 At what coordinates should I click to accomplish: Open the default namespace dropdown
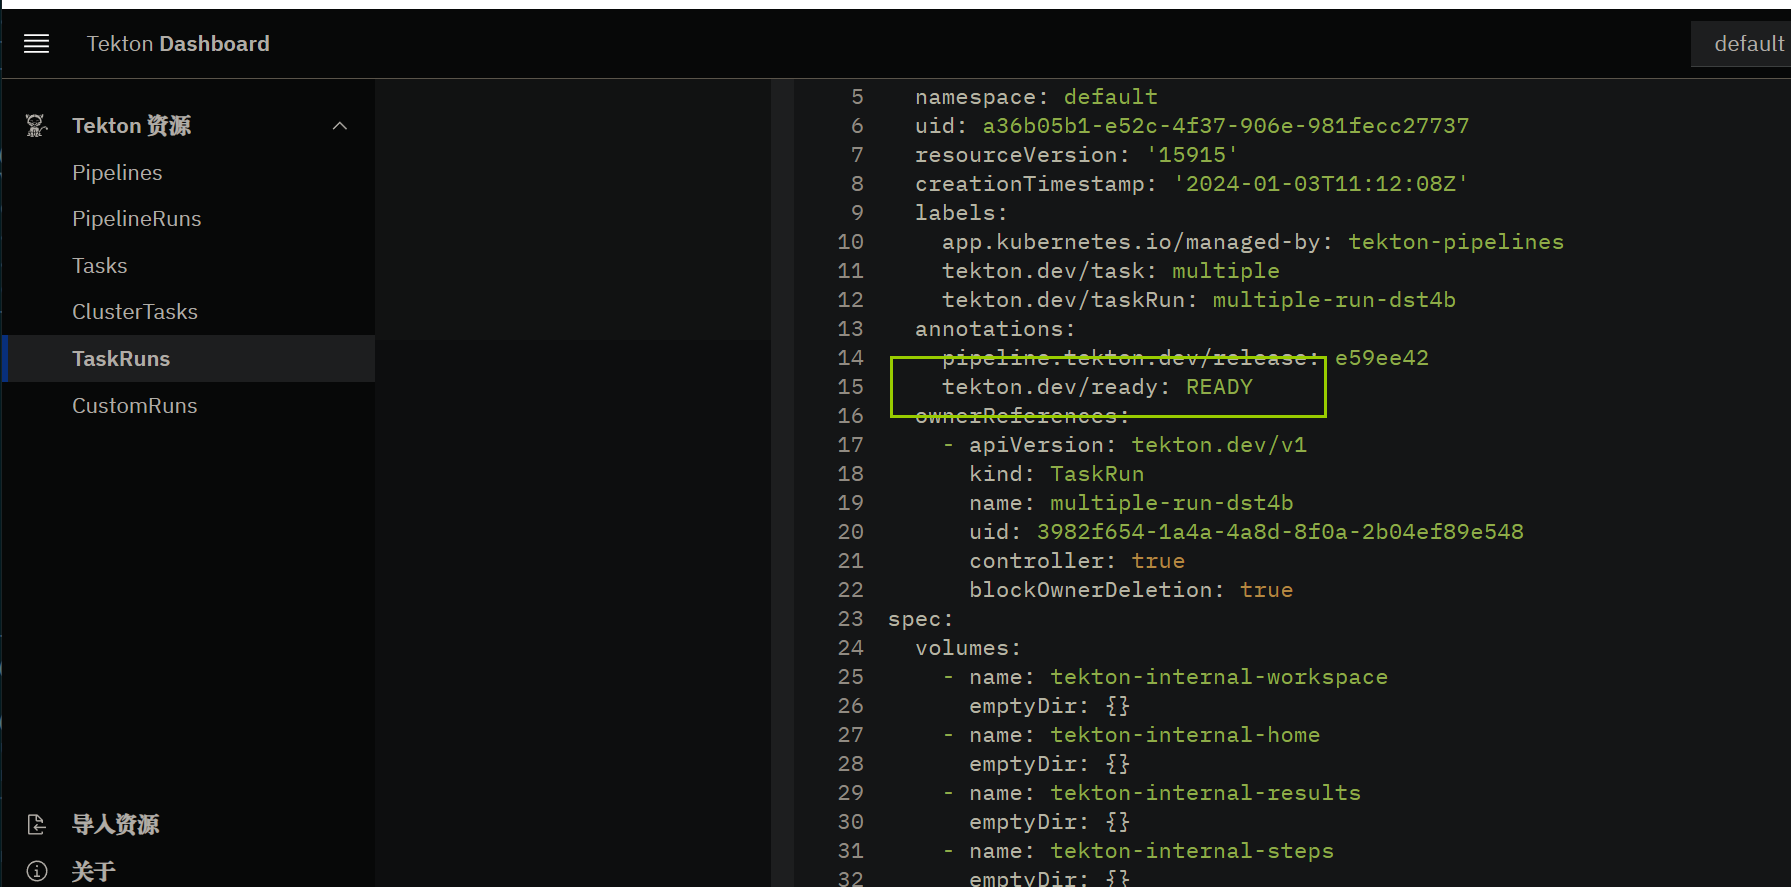coord(1741,44)
